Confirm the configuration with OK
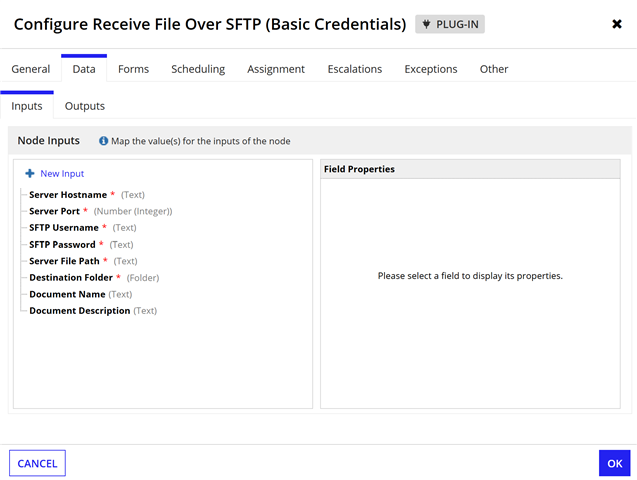 (x=614, y=463)
